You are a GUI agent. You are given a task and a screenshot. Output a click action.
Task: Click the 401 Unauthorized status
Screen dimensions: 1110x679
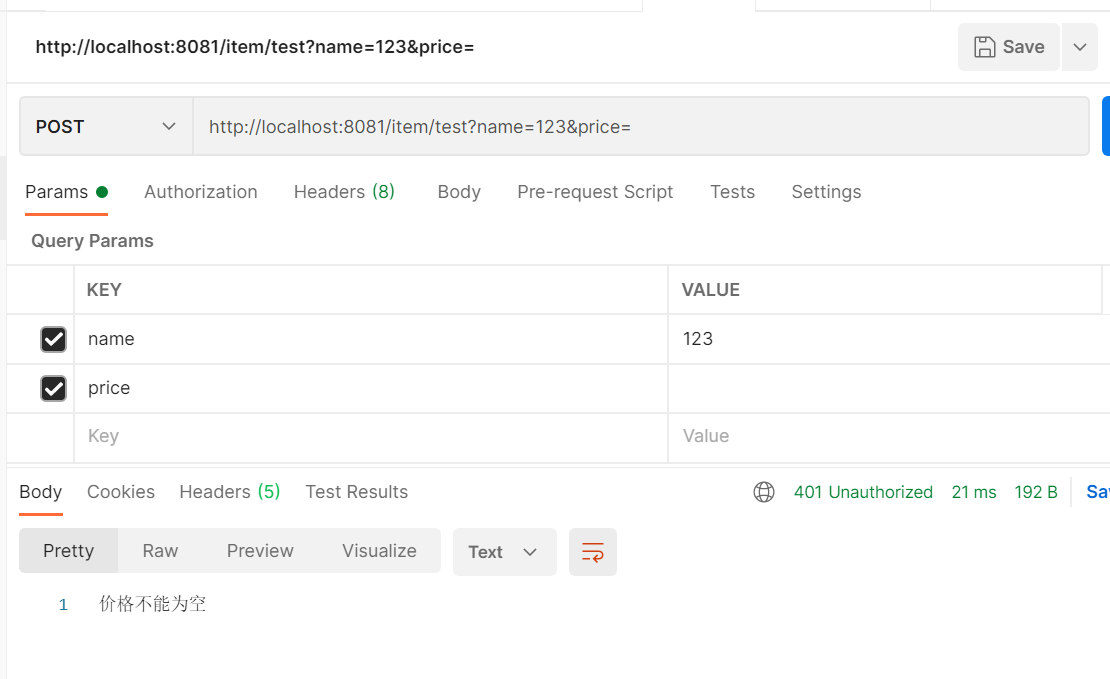tap(863, 492)
